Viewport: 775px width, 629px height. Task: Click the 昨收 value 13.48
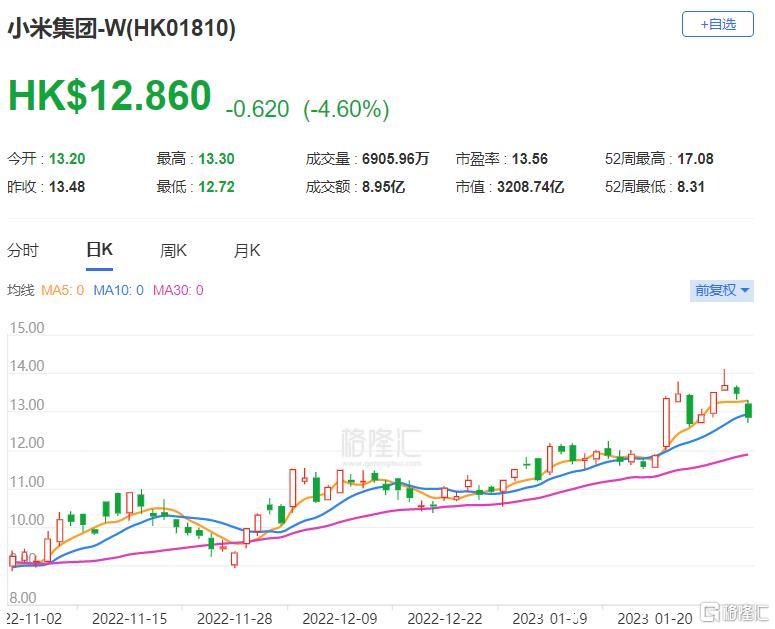coord(67,187)
